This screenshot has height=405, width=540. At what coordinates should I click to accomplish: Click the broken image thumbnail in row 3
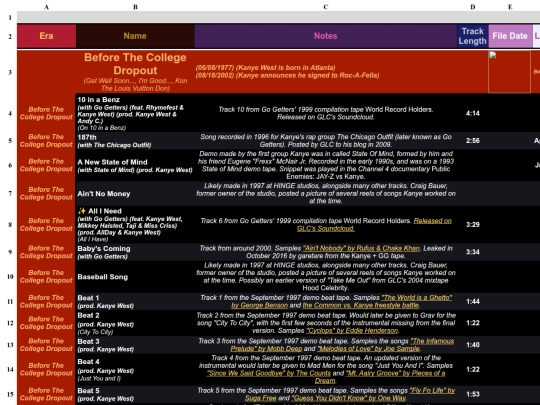509,72
